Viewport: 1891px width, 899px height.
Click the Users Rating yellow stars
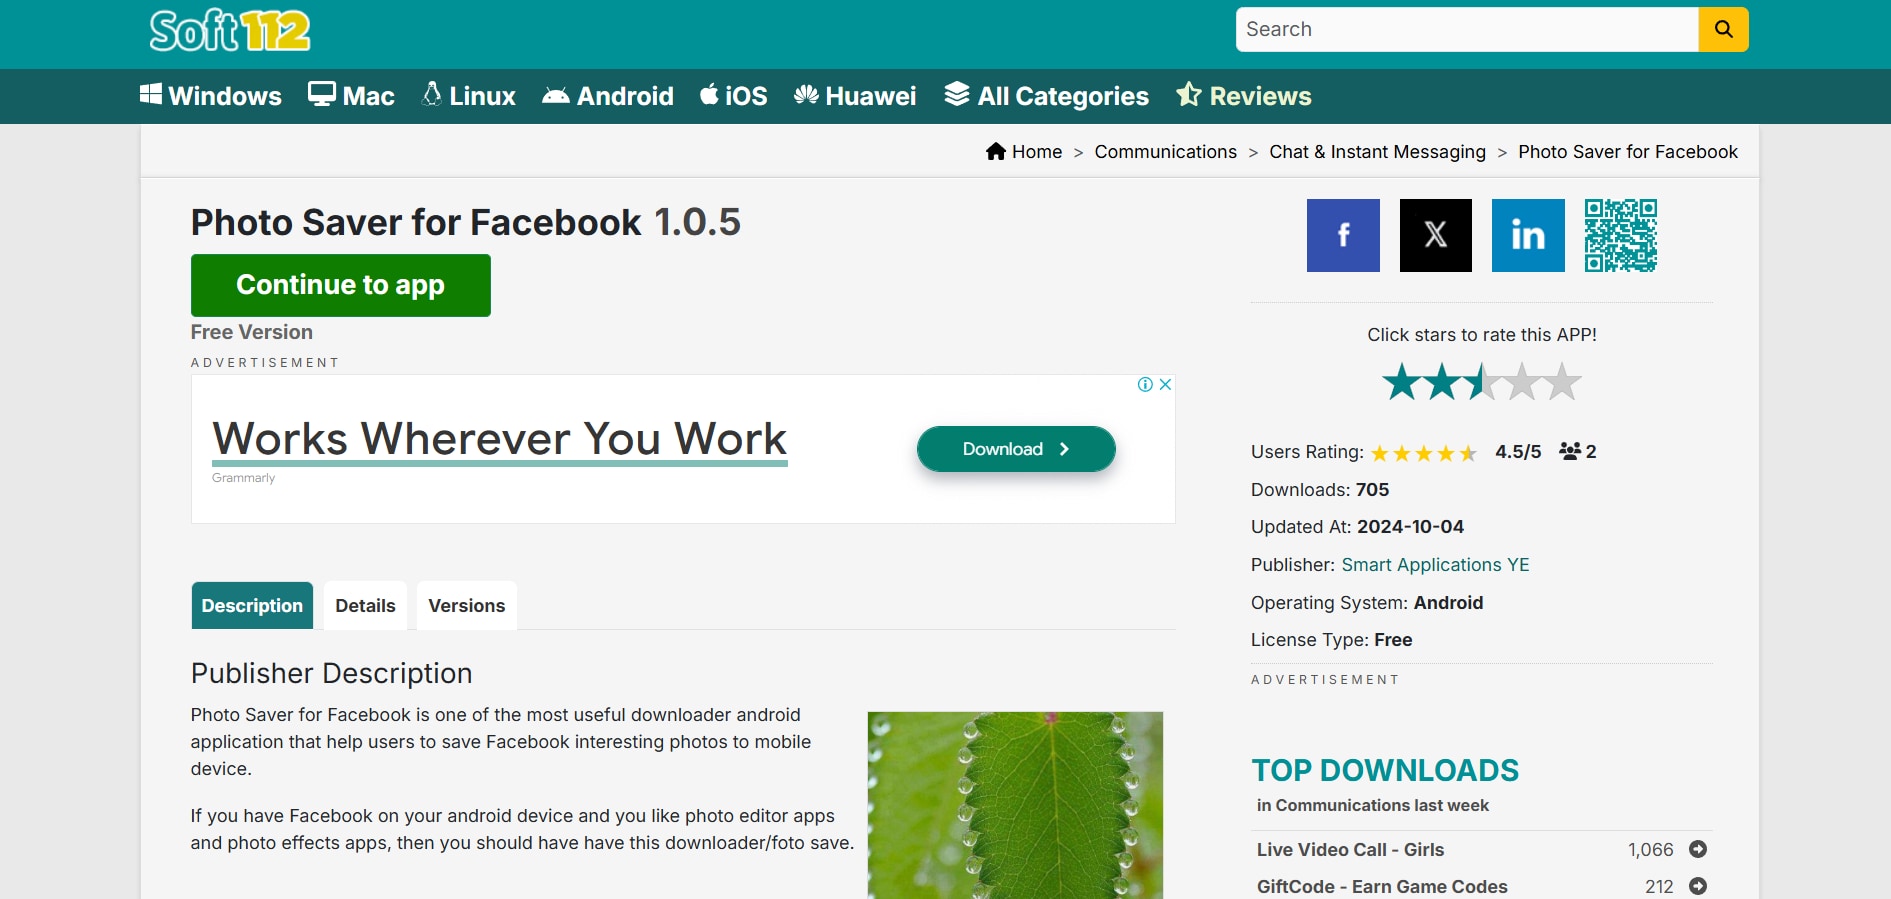point(1424,453)
